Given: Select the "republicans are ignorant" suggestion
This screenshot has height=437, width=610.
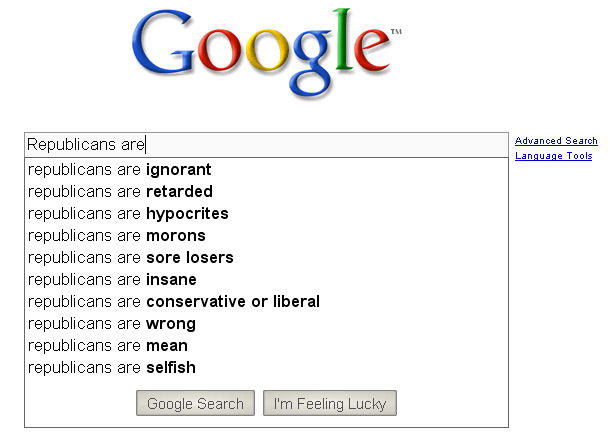Looking at the screenshot, I should point(120,170).
